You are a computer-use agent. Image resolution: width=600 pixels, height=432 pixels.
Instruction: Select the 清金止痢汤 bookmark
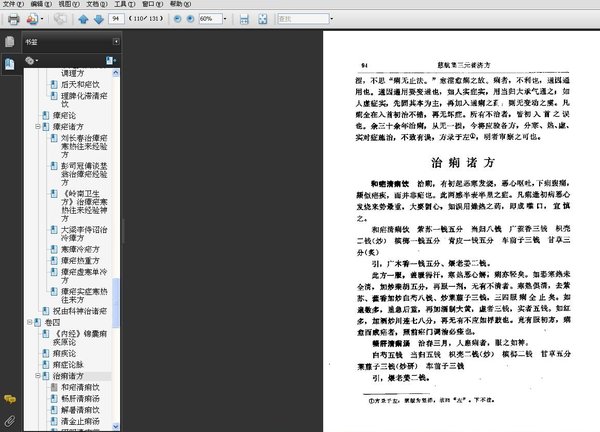(80, 421)
